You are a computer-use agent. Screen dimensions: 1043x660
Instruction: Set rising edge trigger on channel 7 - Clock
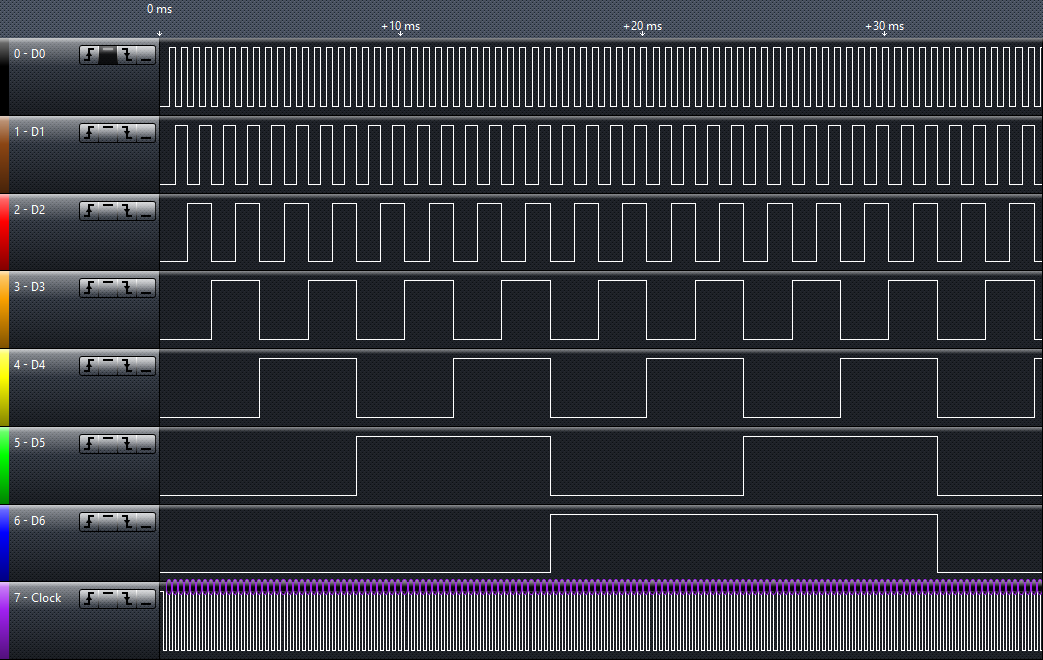click(x=89, y=599)
